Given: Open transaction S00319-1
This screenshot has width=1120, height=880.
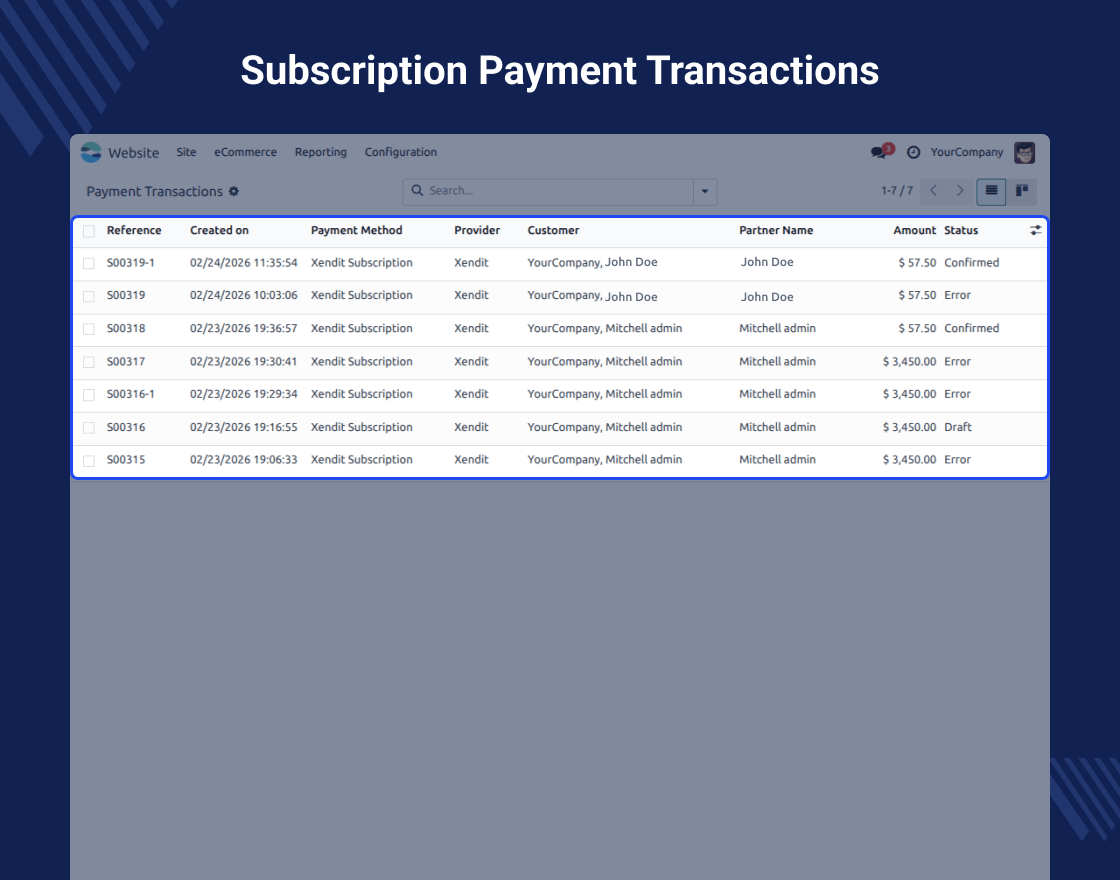Looking at the screenshot, I should click(x=130, y=263).
